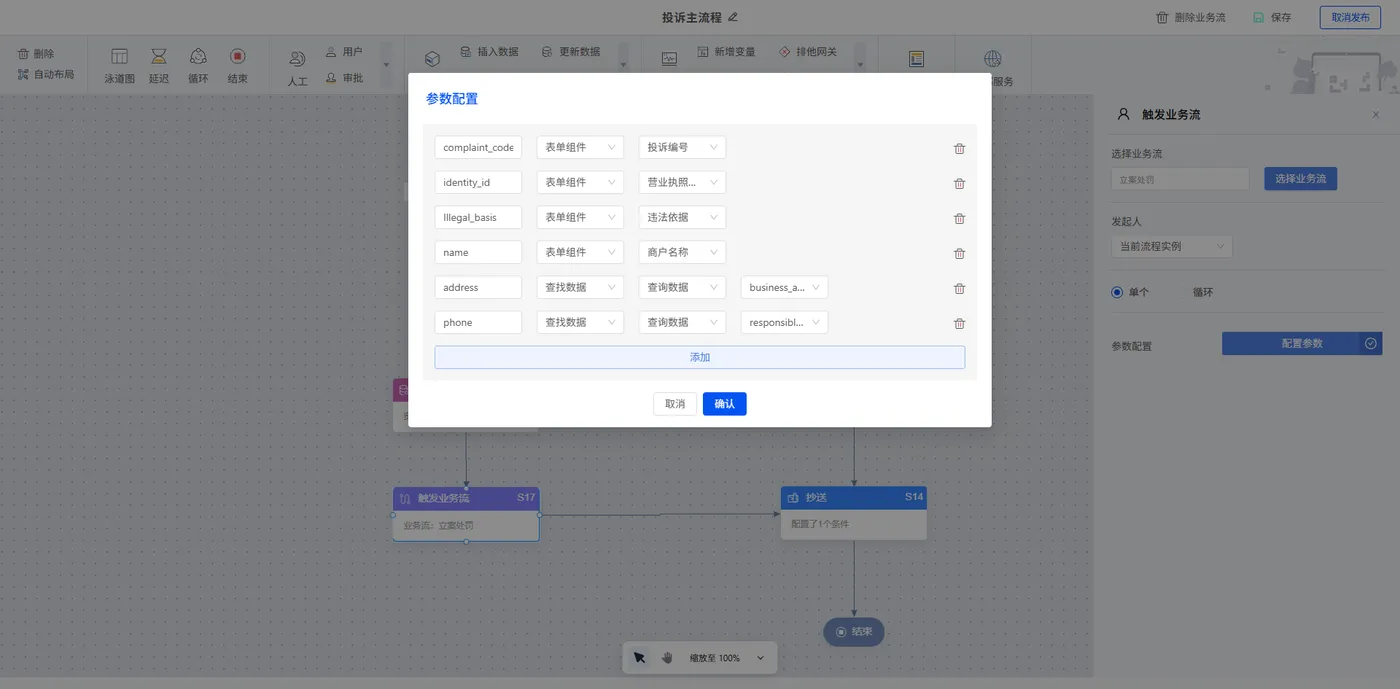Open 商户名称 field dropdown
The width and height of the screenshot is (1400, 689).
682,252
